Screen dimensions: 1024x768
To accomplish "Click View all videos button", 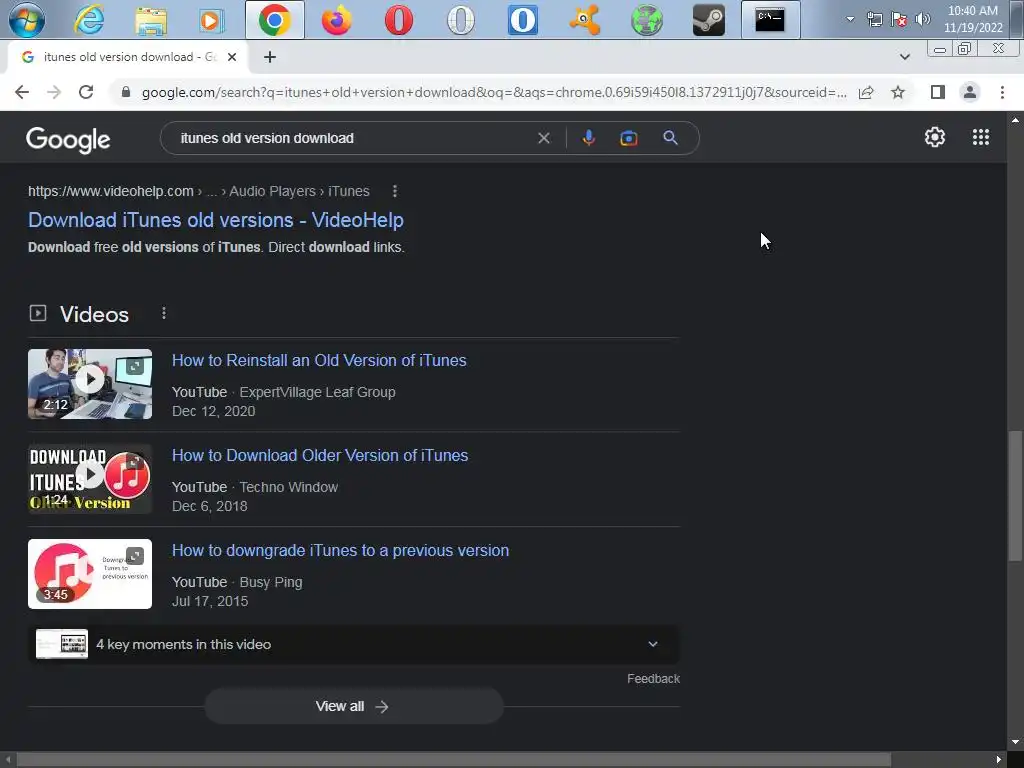I will point(353,707).
